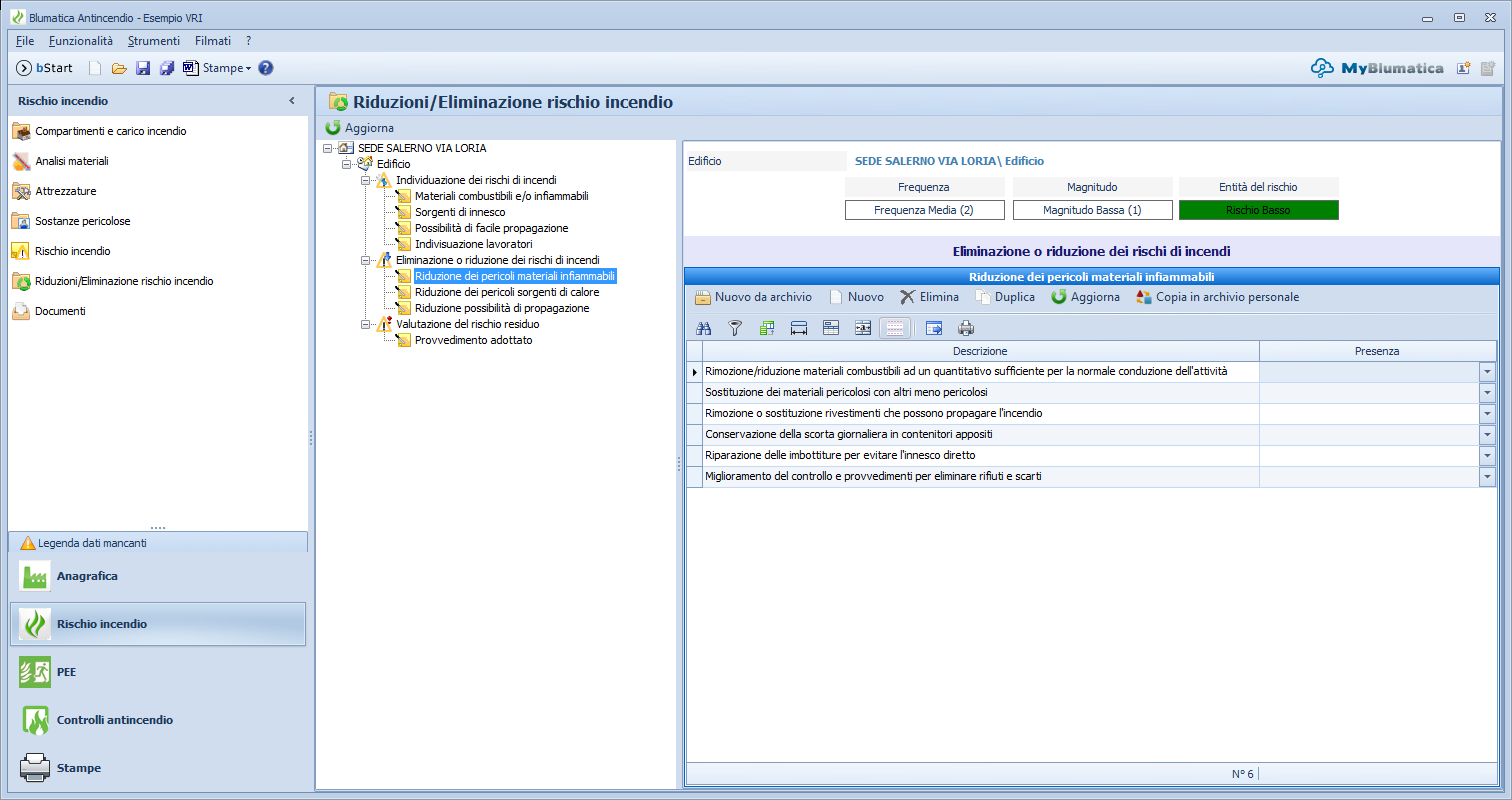Image resolution: width=1512 pixels, height=800 pixels.
Task: Click the blue help question mark icon
Action: pos(266,68)
